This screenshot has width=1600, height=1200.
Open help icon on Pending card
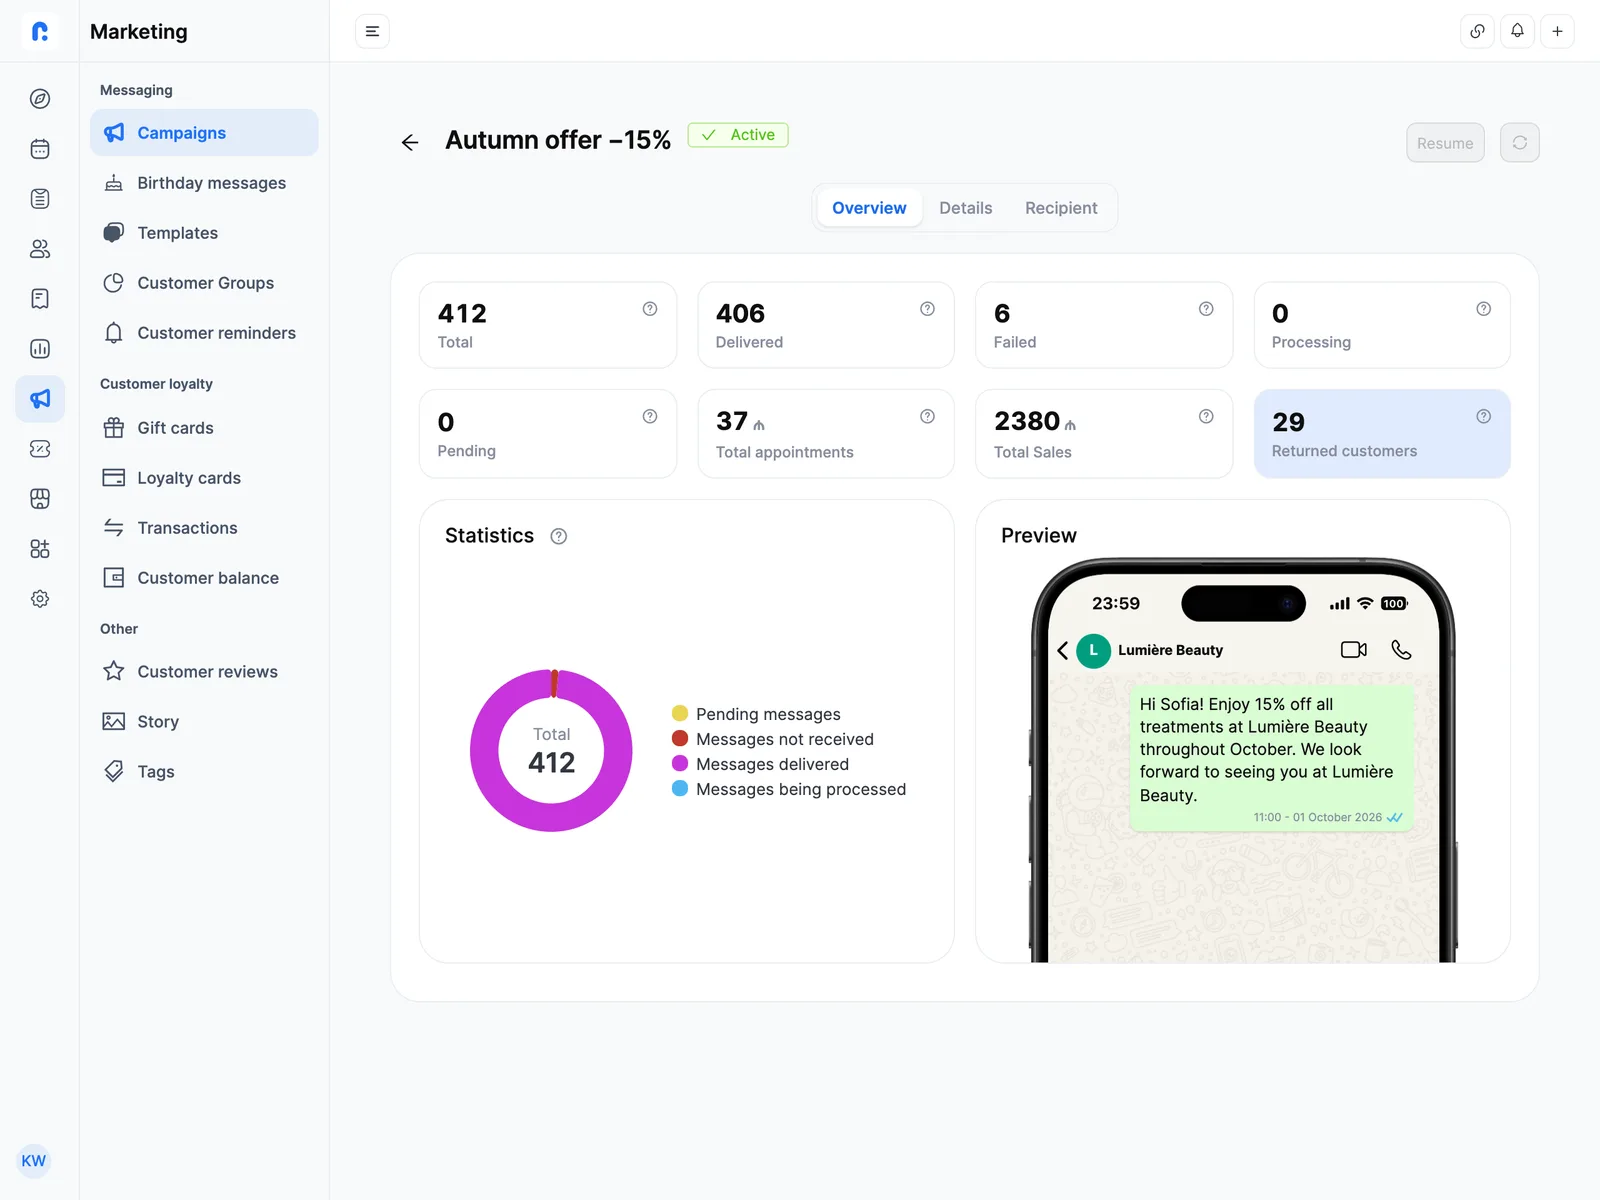pyautogui.click(x=650, y=416)
